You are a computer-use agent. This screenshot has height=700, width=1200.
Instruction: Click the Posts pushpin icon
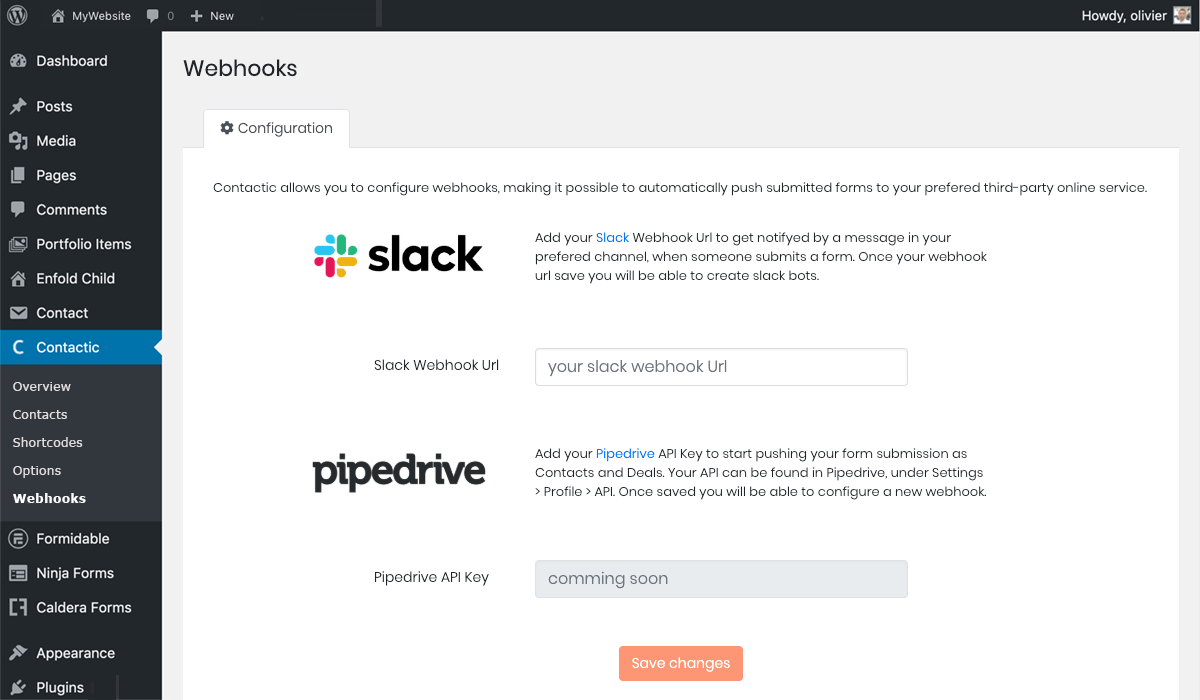[18, 107]
